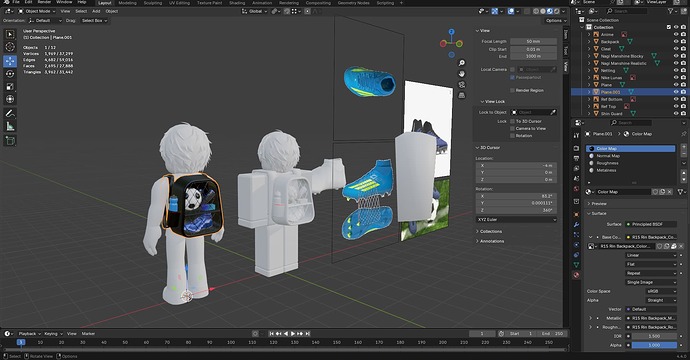
Task: Pin the properties editor context
Action: click(x=684, y=134)
